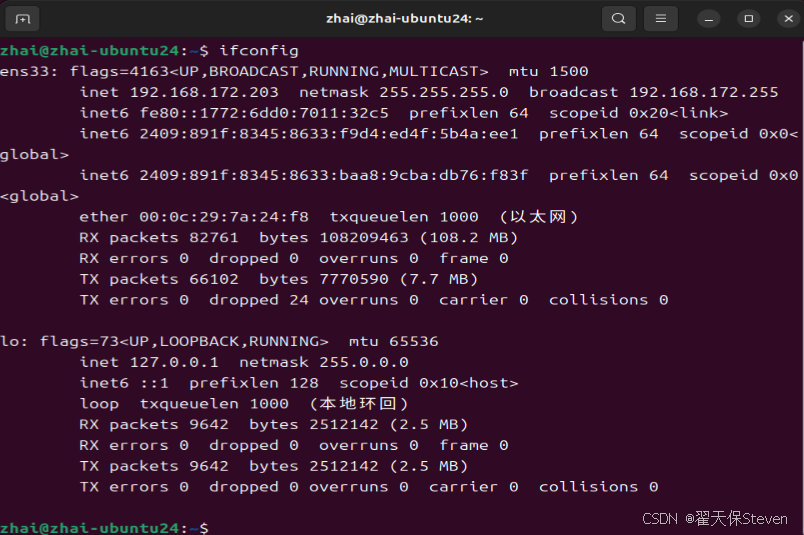This screenshot has width=804, height=535.
Task: Click IPv6 address ending db76:f83f
Action: (x=334, y=175)
